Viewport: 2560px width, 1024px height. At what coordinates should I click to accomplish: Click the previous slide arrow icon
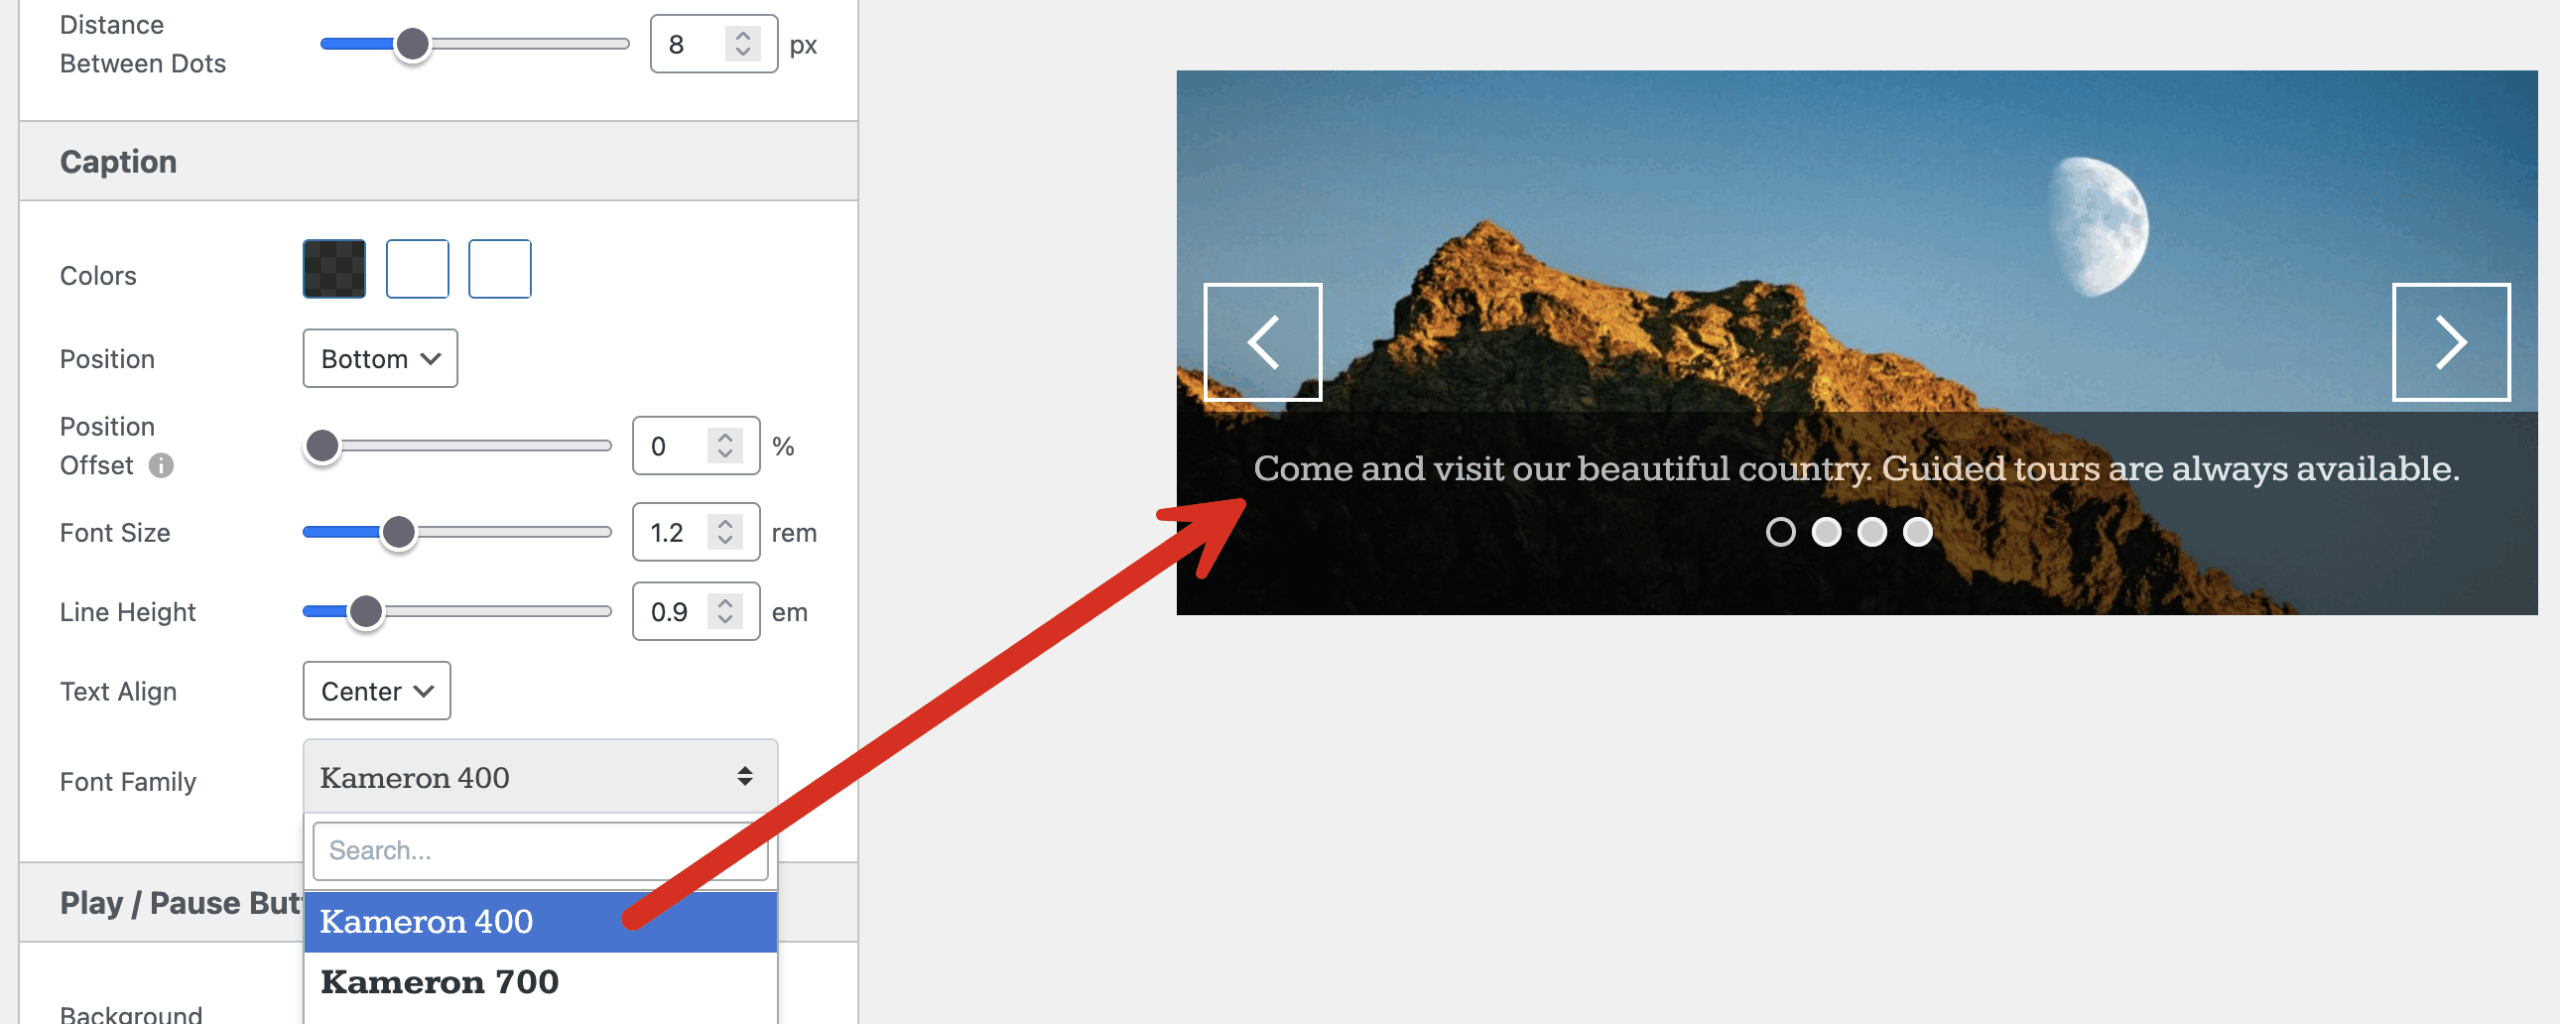(1263, 343)
